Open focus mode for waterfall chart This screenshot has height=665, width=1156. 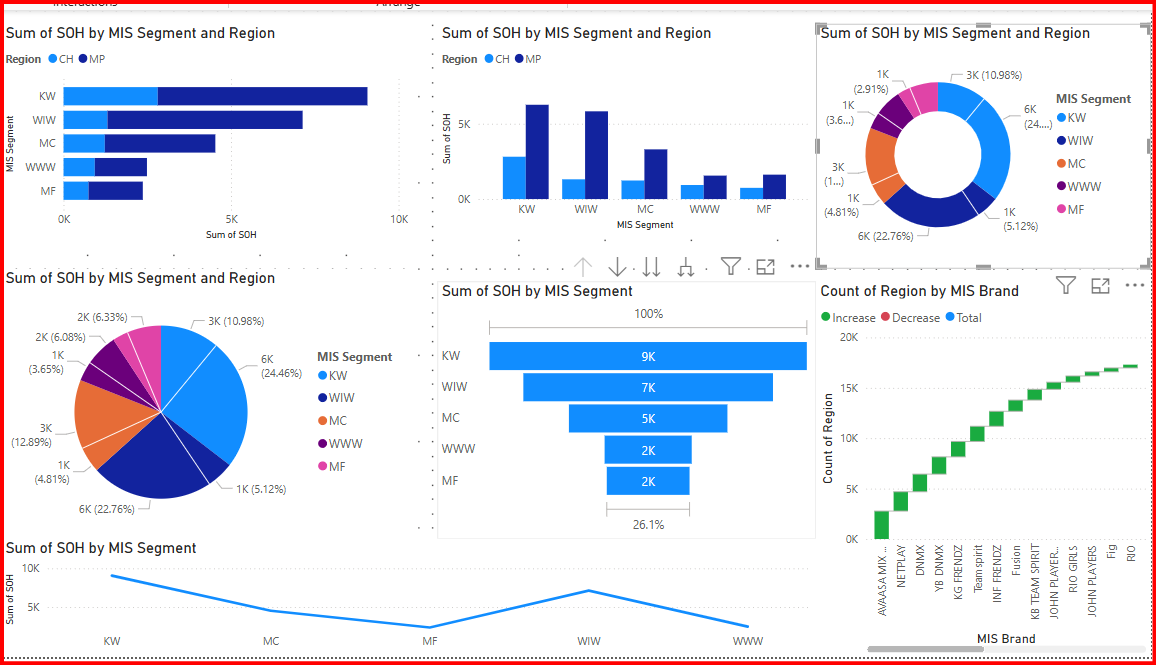pos(1100,286)
